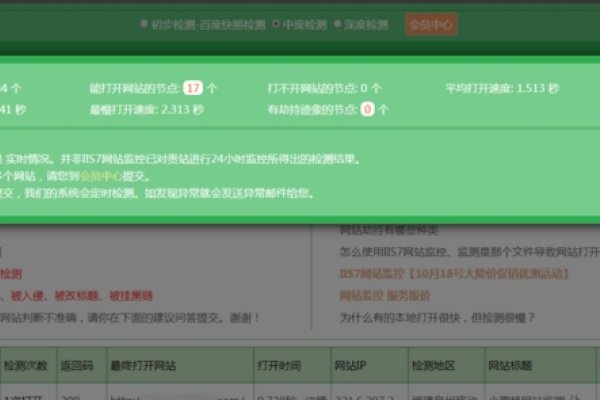Screen dimensions: 600x400
Task: Click 打不开网站的节点 0 个 text
Action: tap(324, 88)
